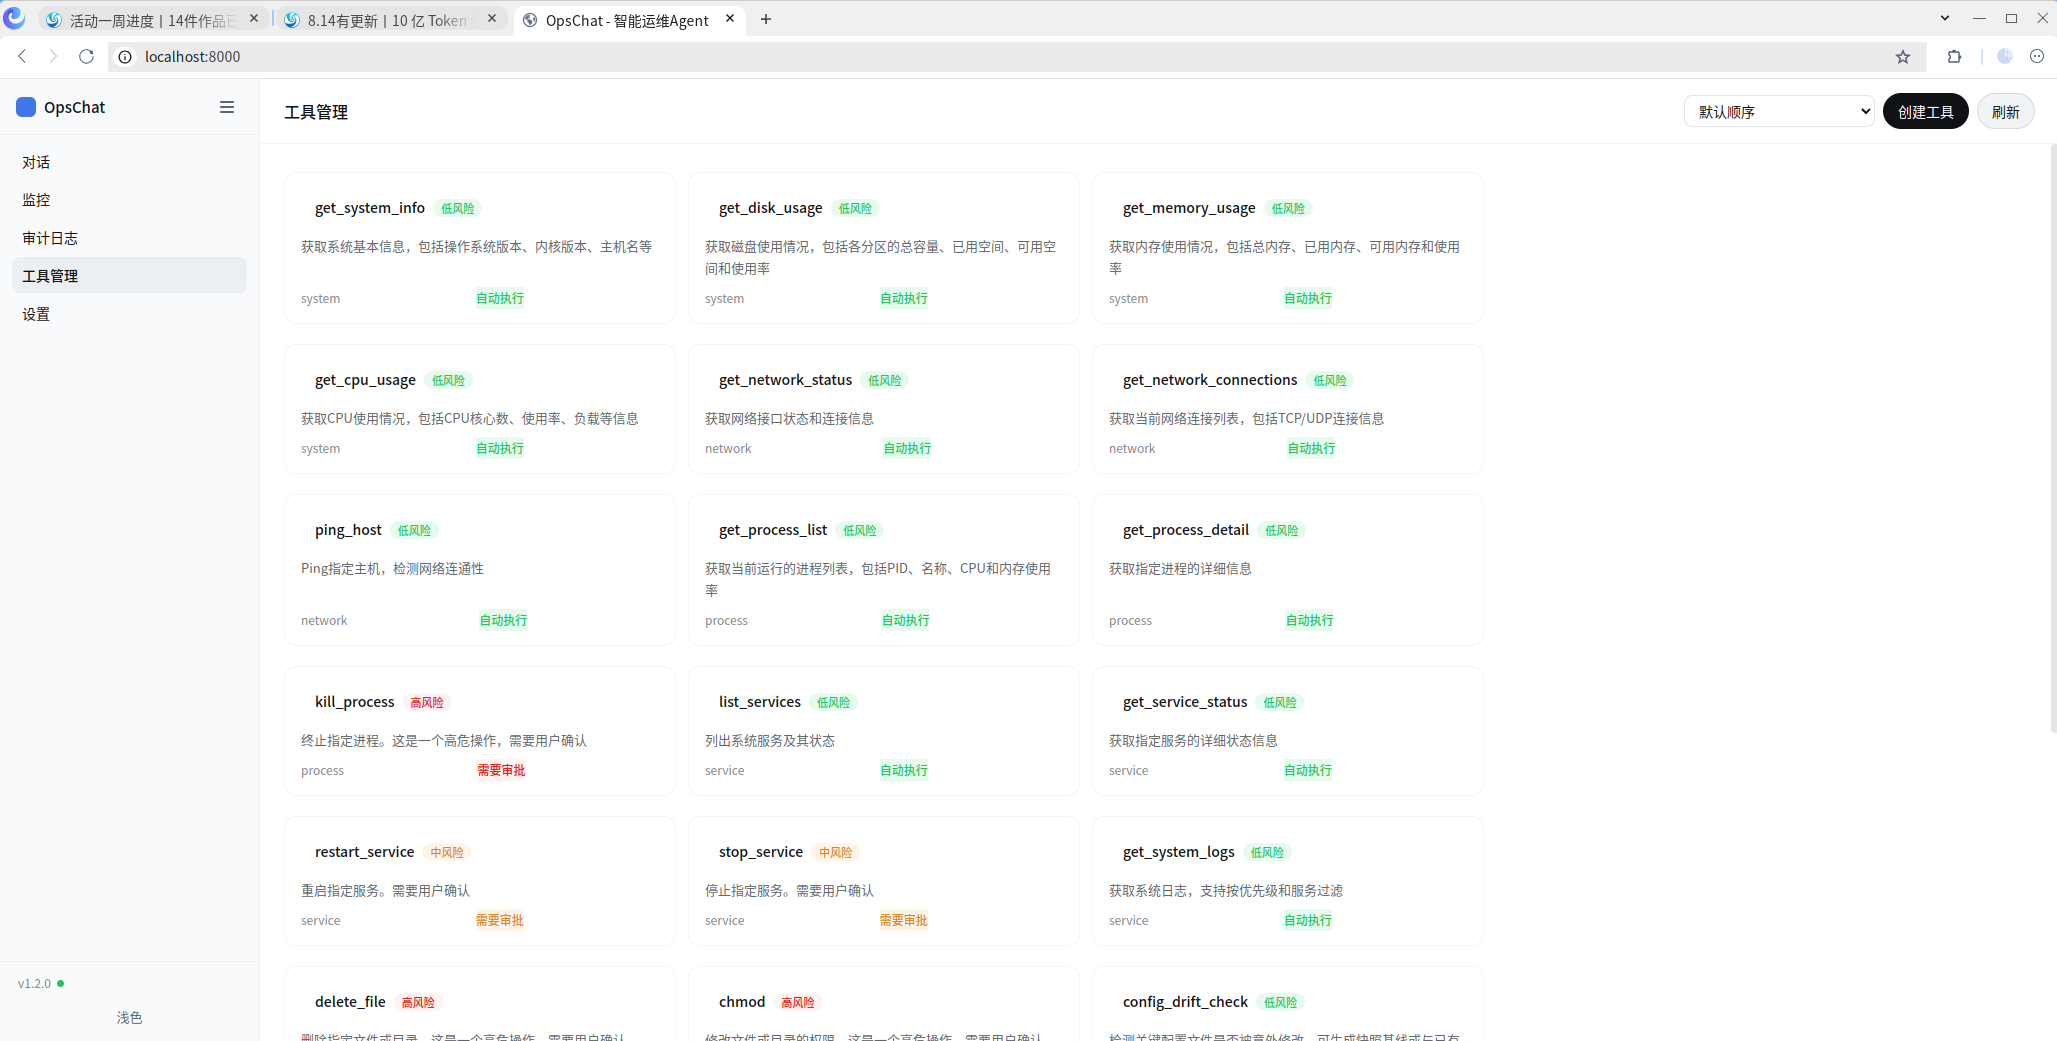Click the 刷新 button
2057x1041 pixels.
point(2005,111)
